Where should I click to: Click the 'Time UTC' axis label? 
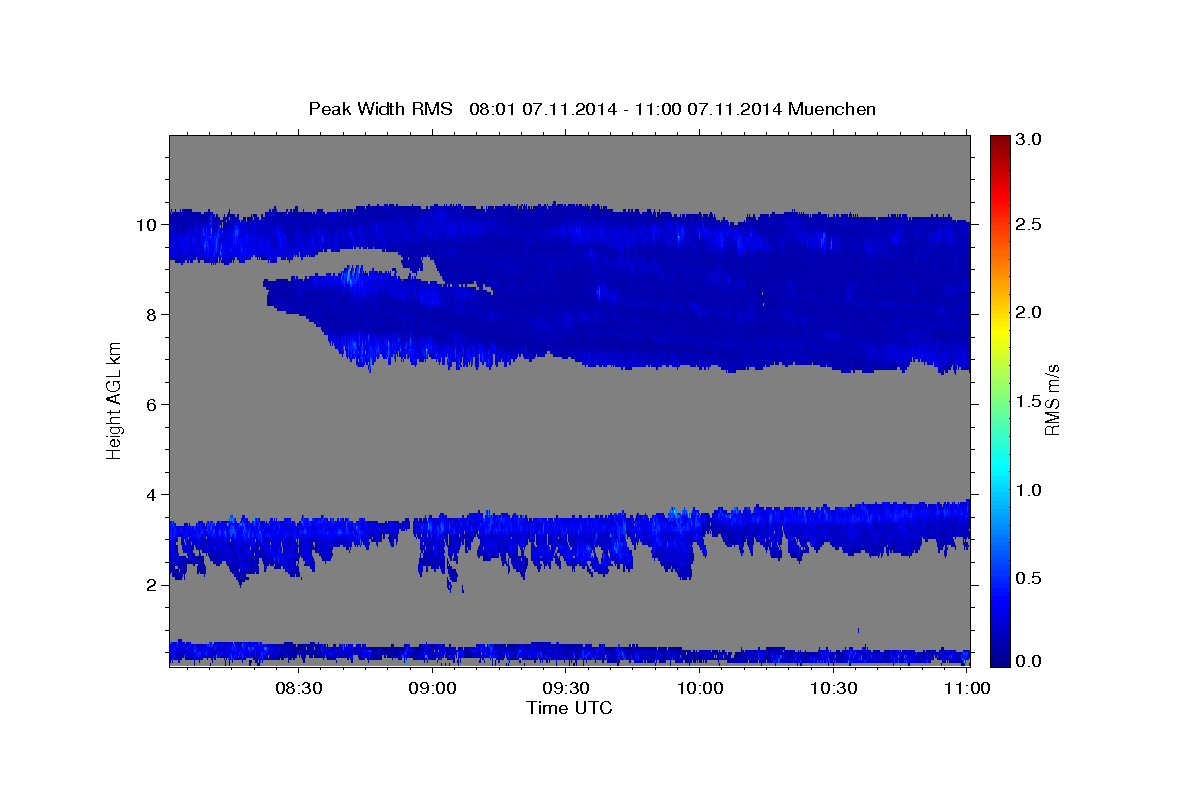(569, 708)
